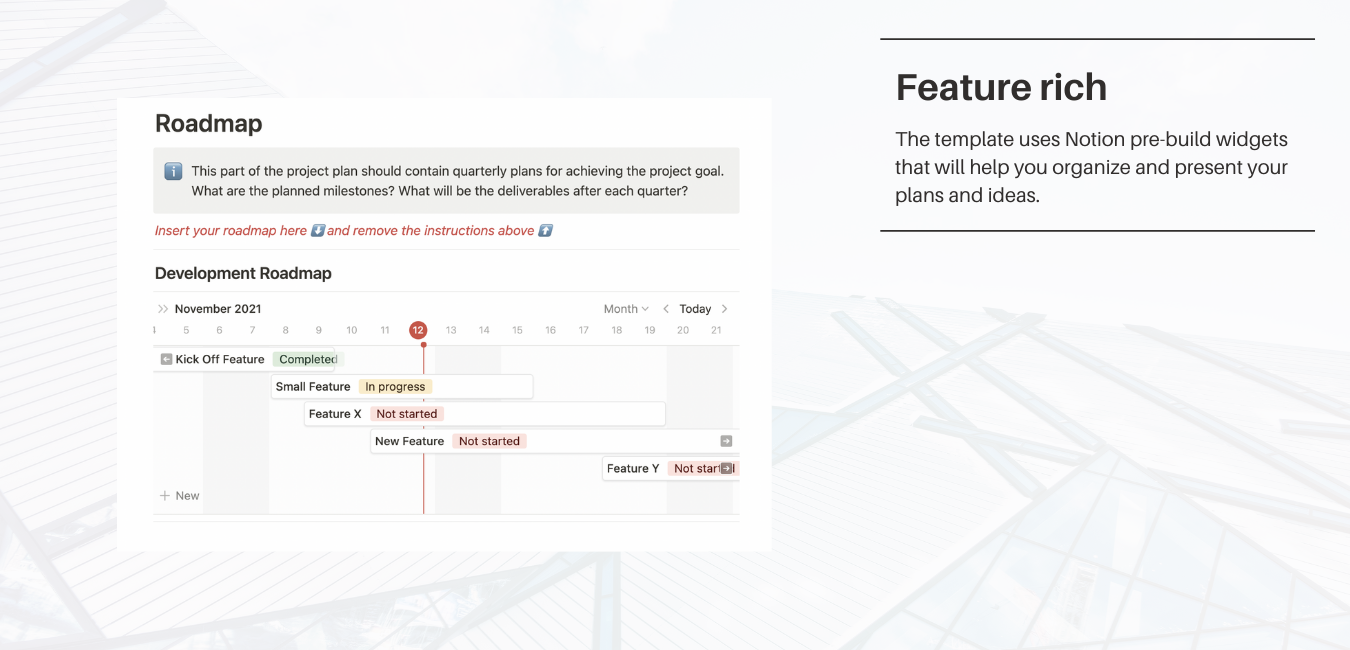Image resolution: width=1350 pixels, height=650 pixels.
Task: Click the info icon in the callout block
Action: (x=173, y=171)
